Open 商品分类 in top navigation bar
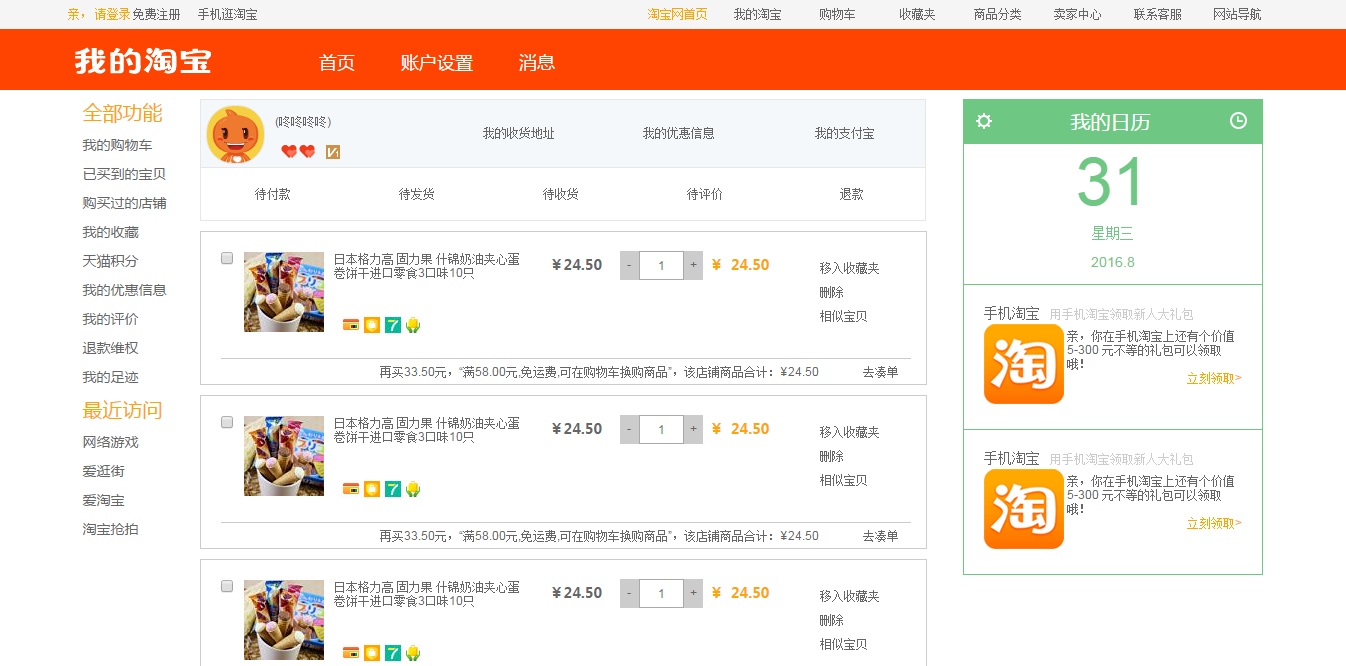Image resolution: width=1346 pixels, height=666 pixels. [x=997, y=14]
